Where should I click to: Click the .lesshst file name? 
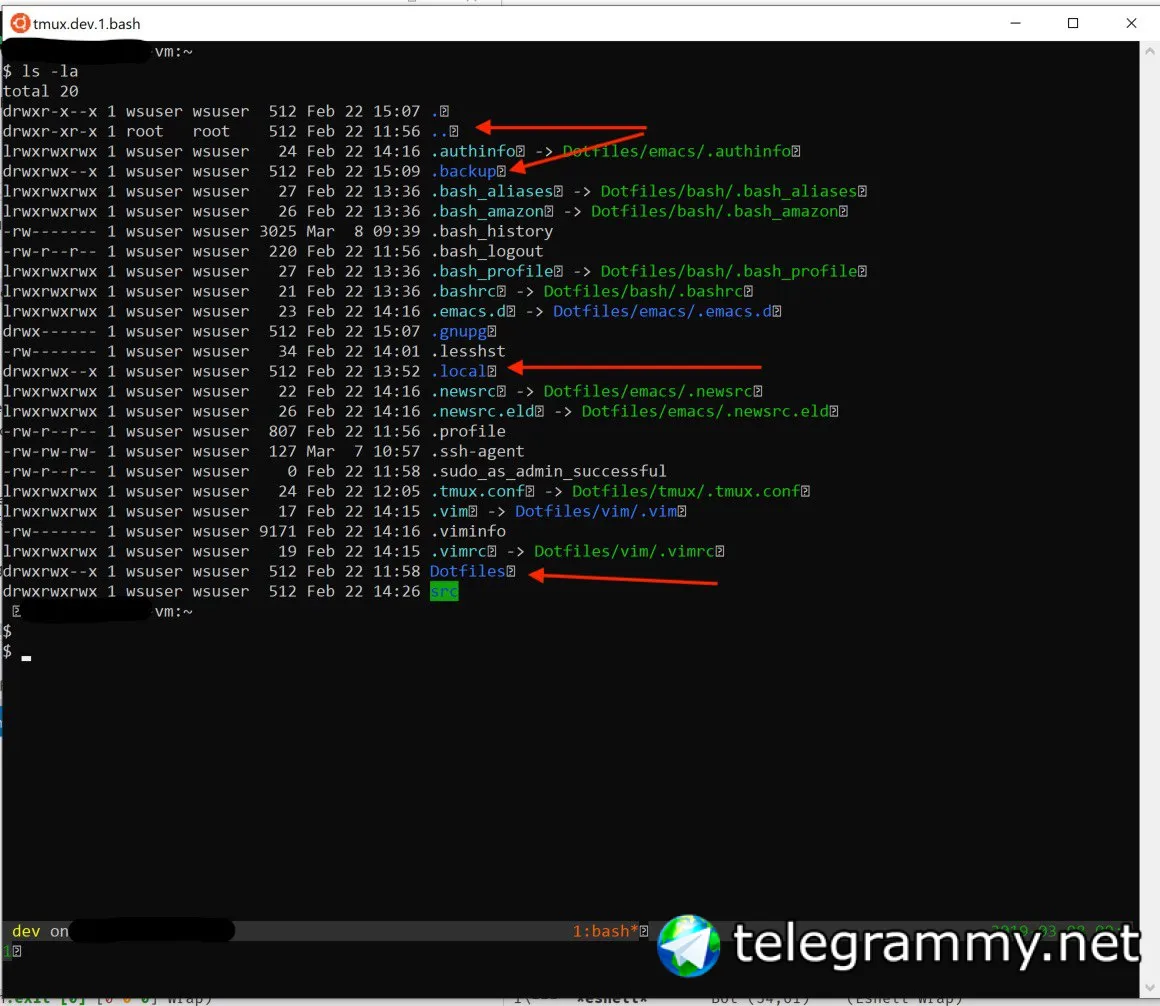pos(468,351)
